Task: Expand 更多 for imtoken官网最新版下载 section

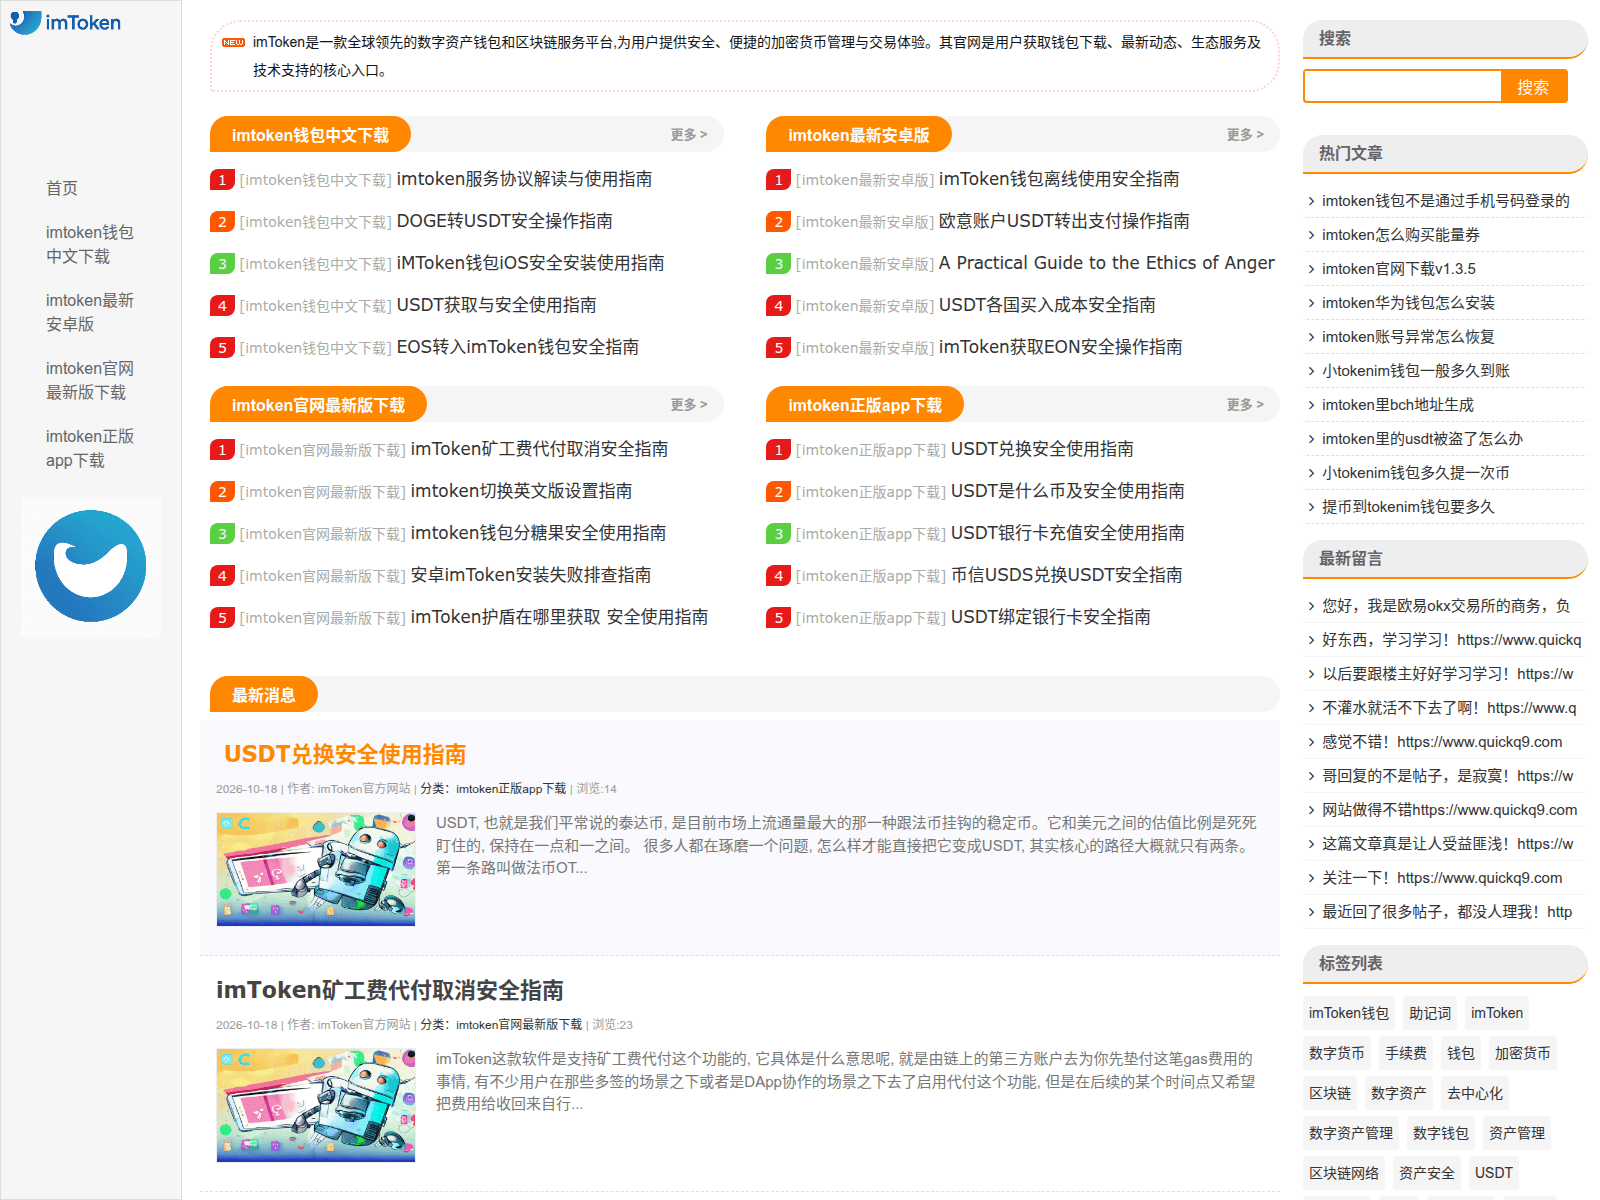Action: click(x=689, y=404)
